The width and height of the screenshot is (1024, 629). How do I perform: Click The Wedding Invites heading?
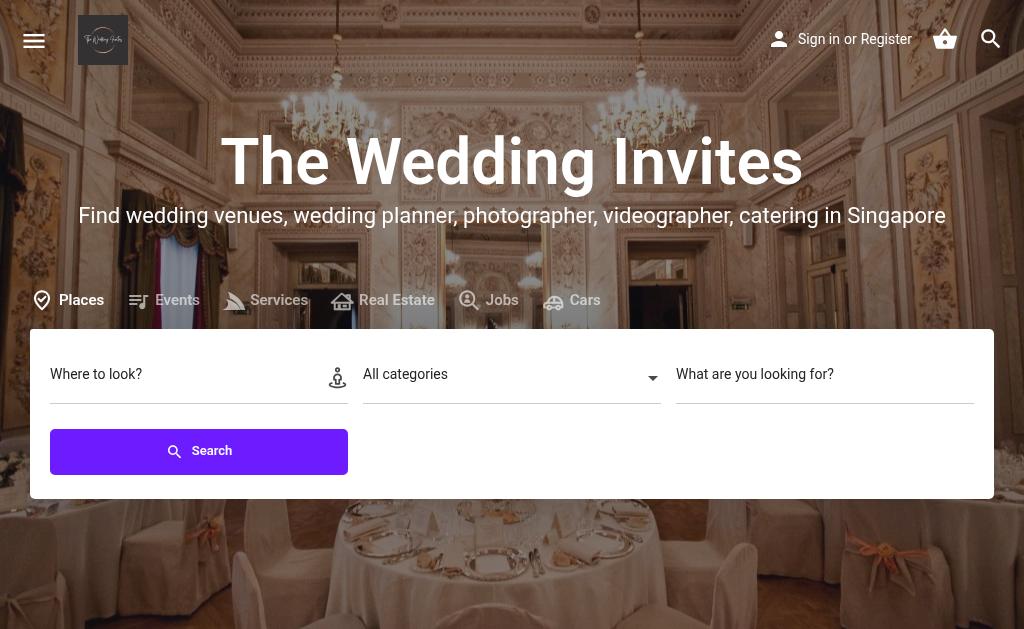tap(511, 162)
